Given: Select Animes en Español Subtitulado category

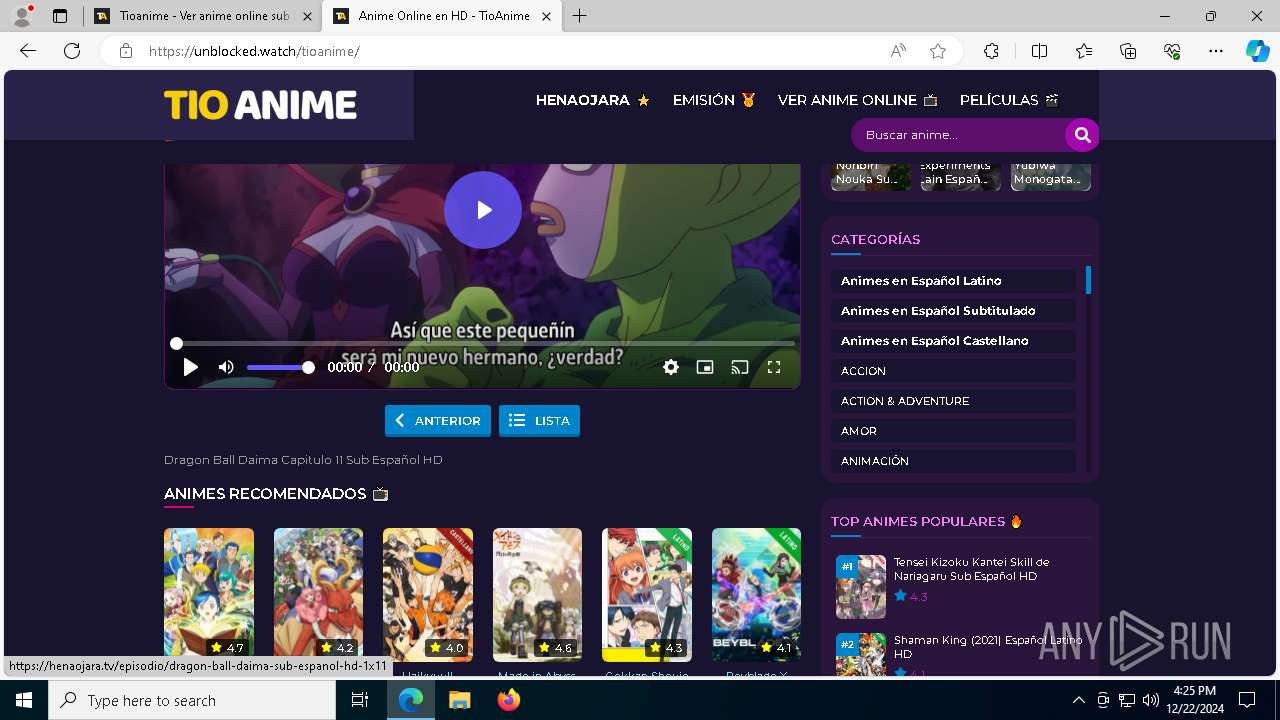Looking at the screenshot, I should tap(953, 311).
